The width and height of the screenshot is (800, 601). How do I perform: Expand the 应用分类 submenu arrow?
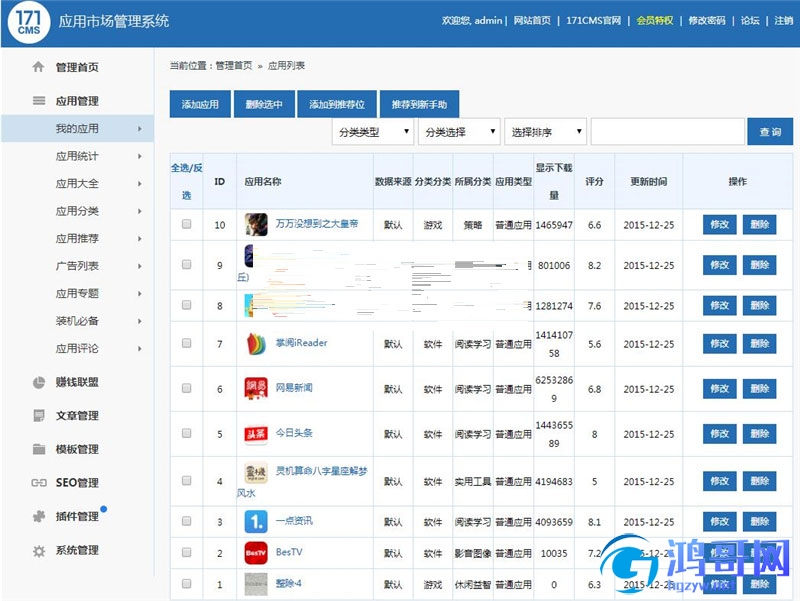tap(139, 211)
